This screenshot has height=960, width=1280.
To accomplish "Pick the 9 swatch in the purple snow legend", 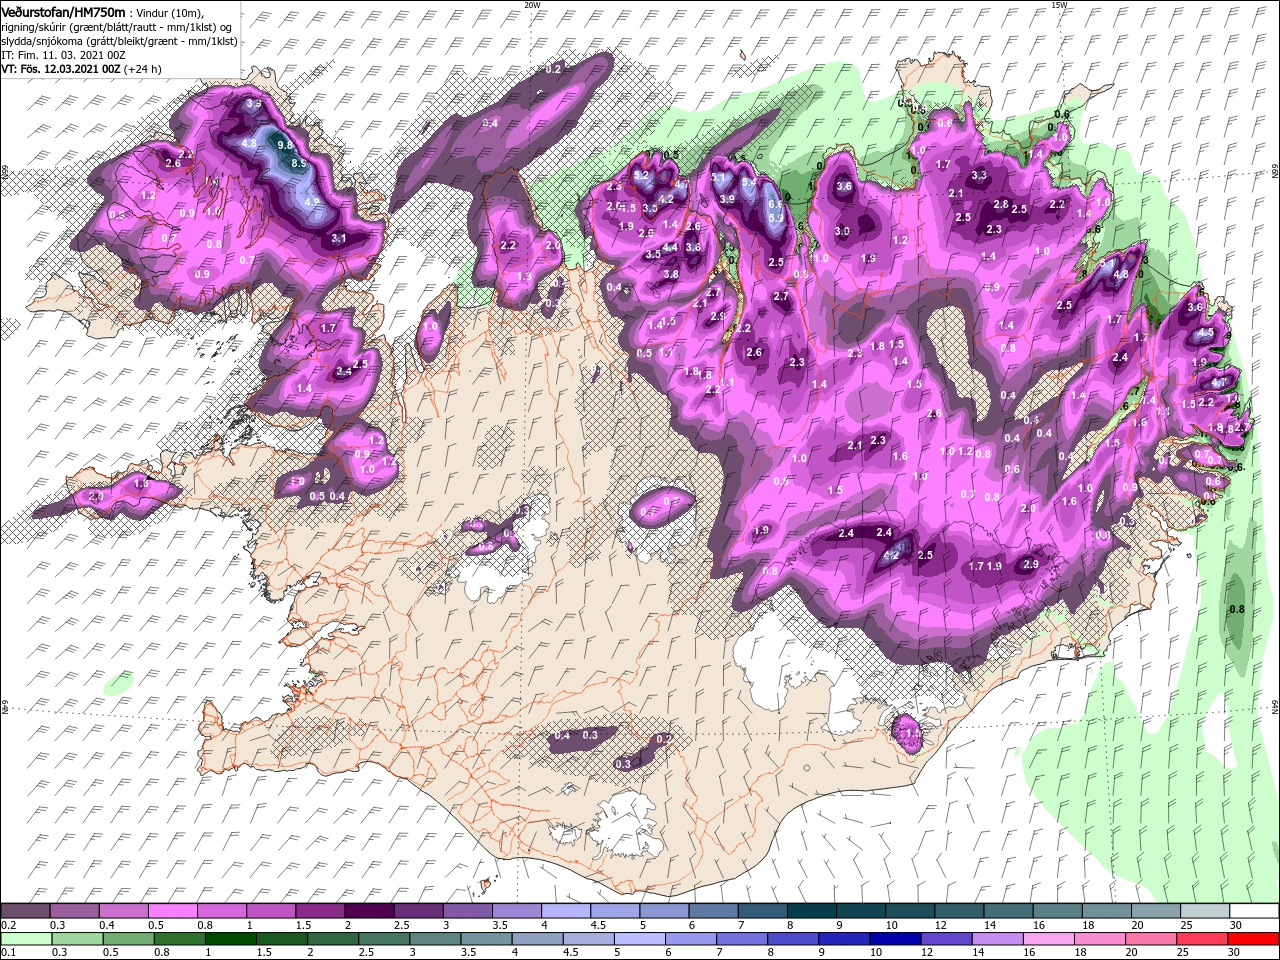I will coord(861,911).
